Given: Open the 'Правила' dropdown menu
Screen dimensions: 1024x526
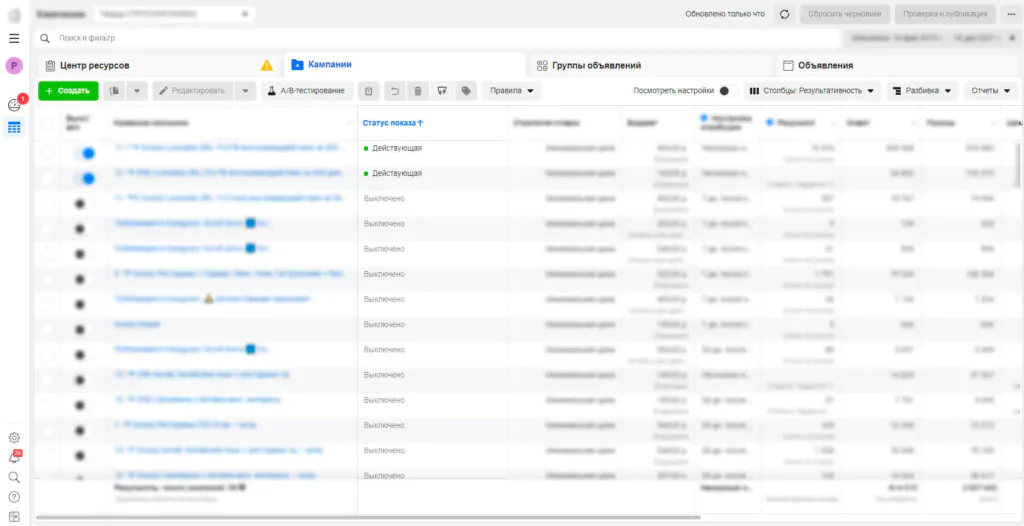Looking at the screenshot, I should point(511,91).
